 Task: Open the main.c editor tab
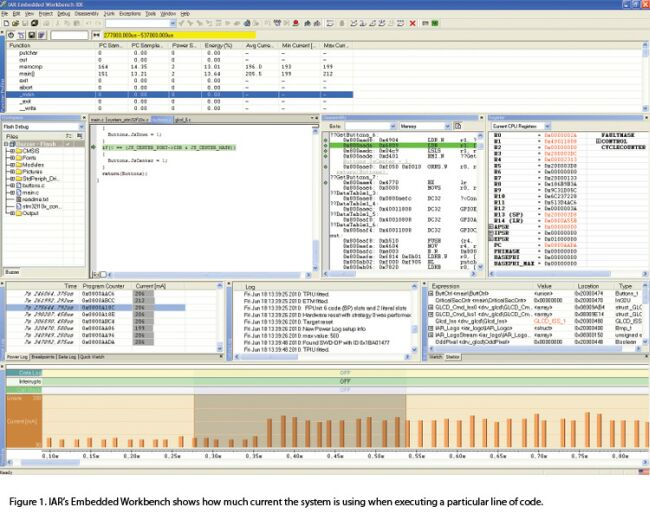[x=97, y=120]
